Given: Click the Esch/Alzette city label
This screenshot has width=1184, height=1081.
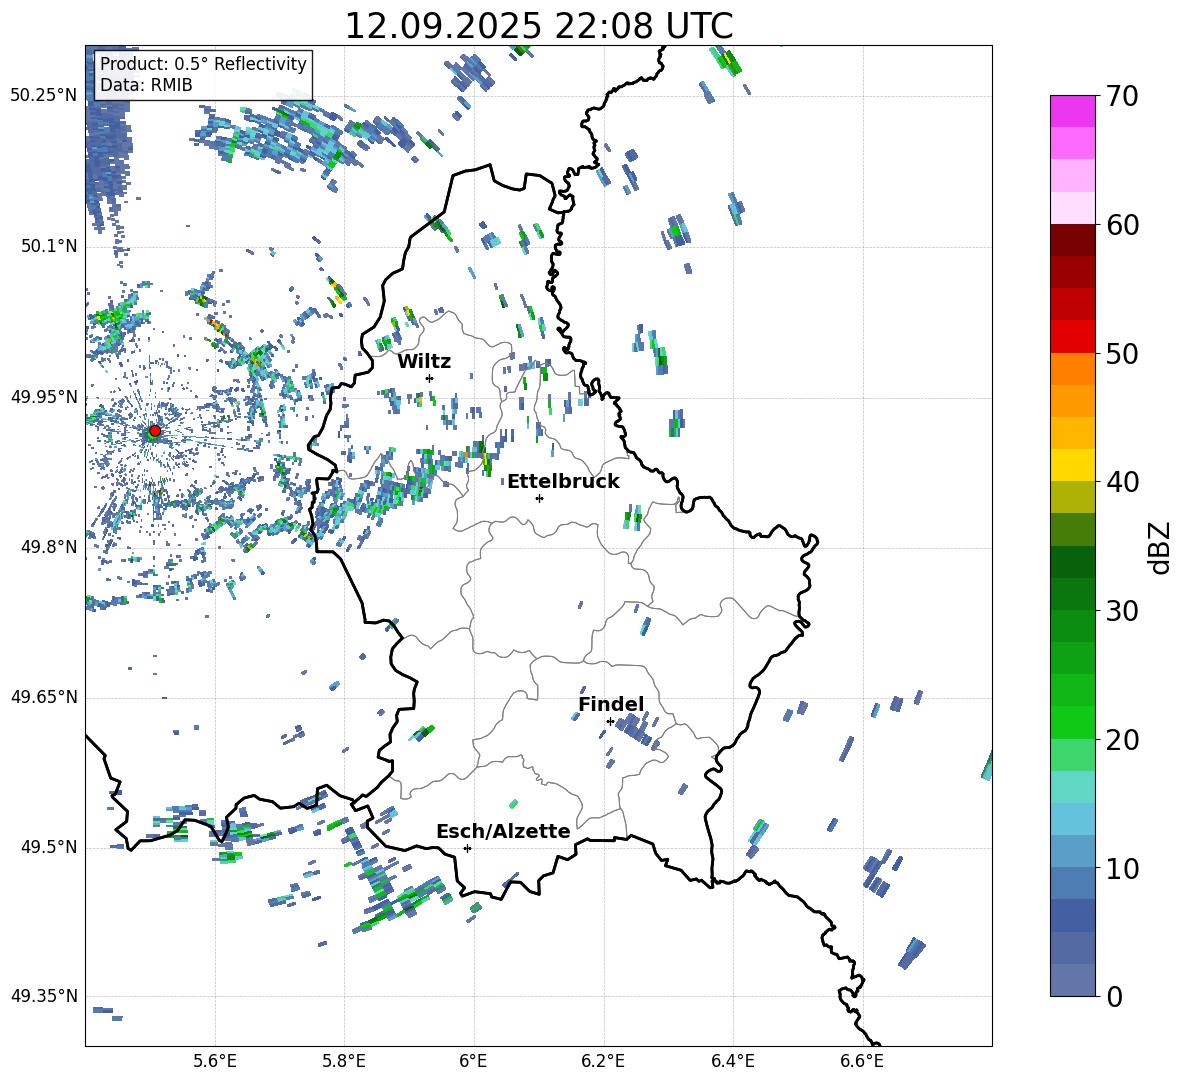Looking at the screenshot, I should [x=503, y=831].
